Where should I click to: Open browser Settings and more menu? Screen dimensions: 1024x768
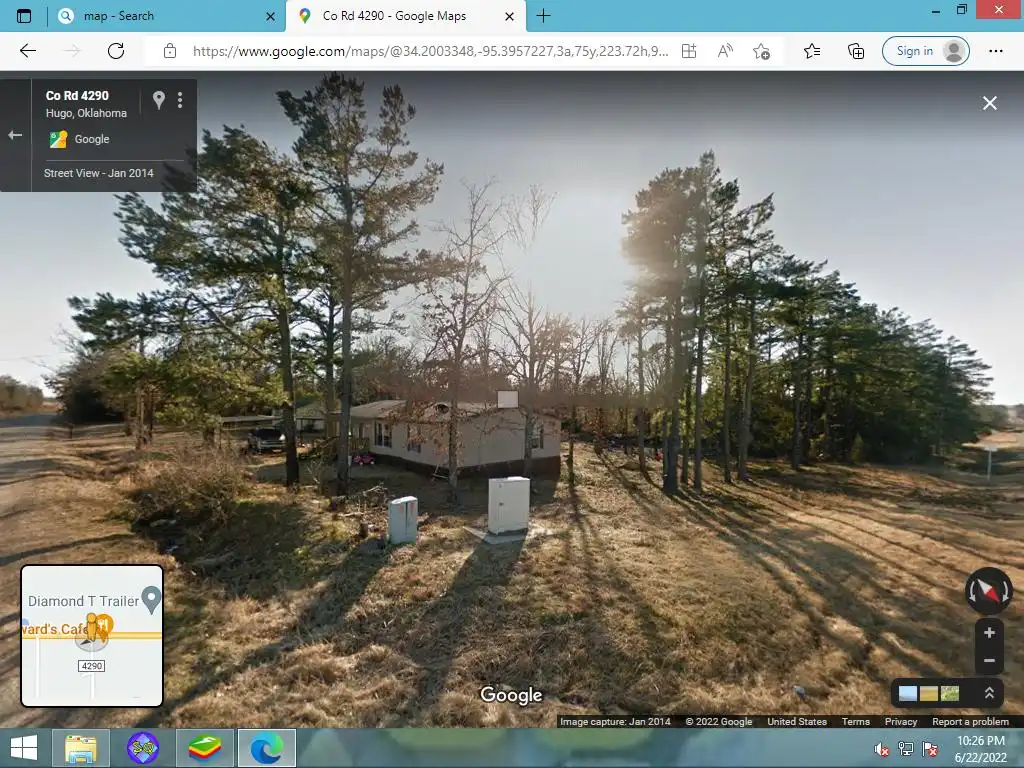pyautogui.click(x=995, y=51)
